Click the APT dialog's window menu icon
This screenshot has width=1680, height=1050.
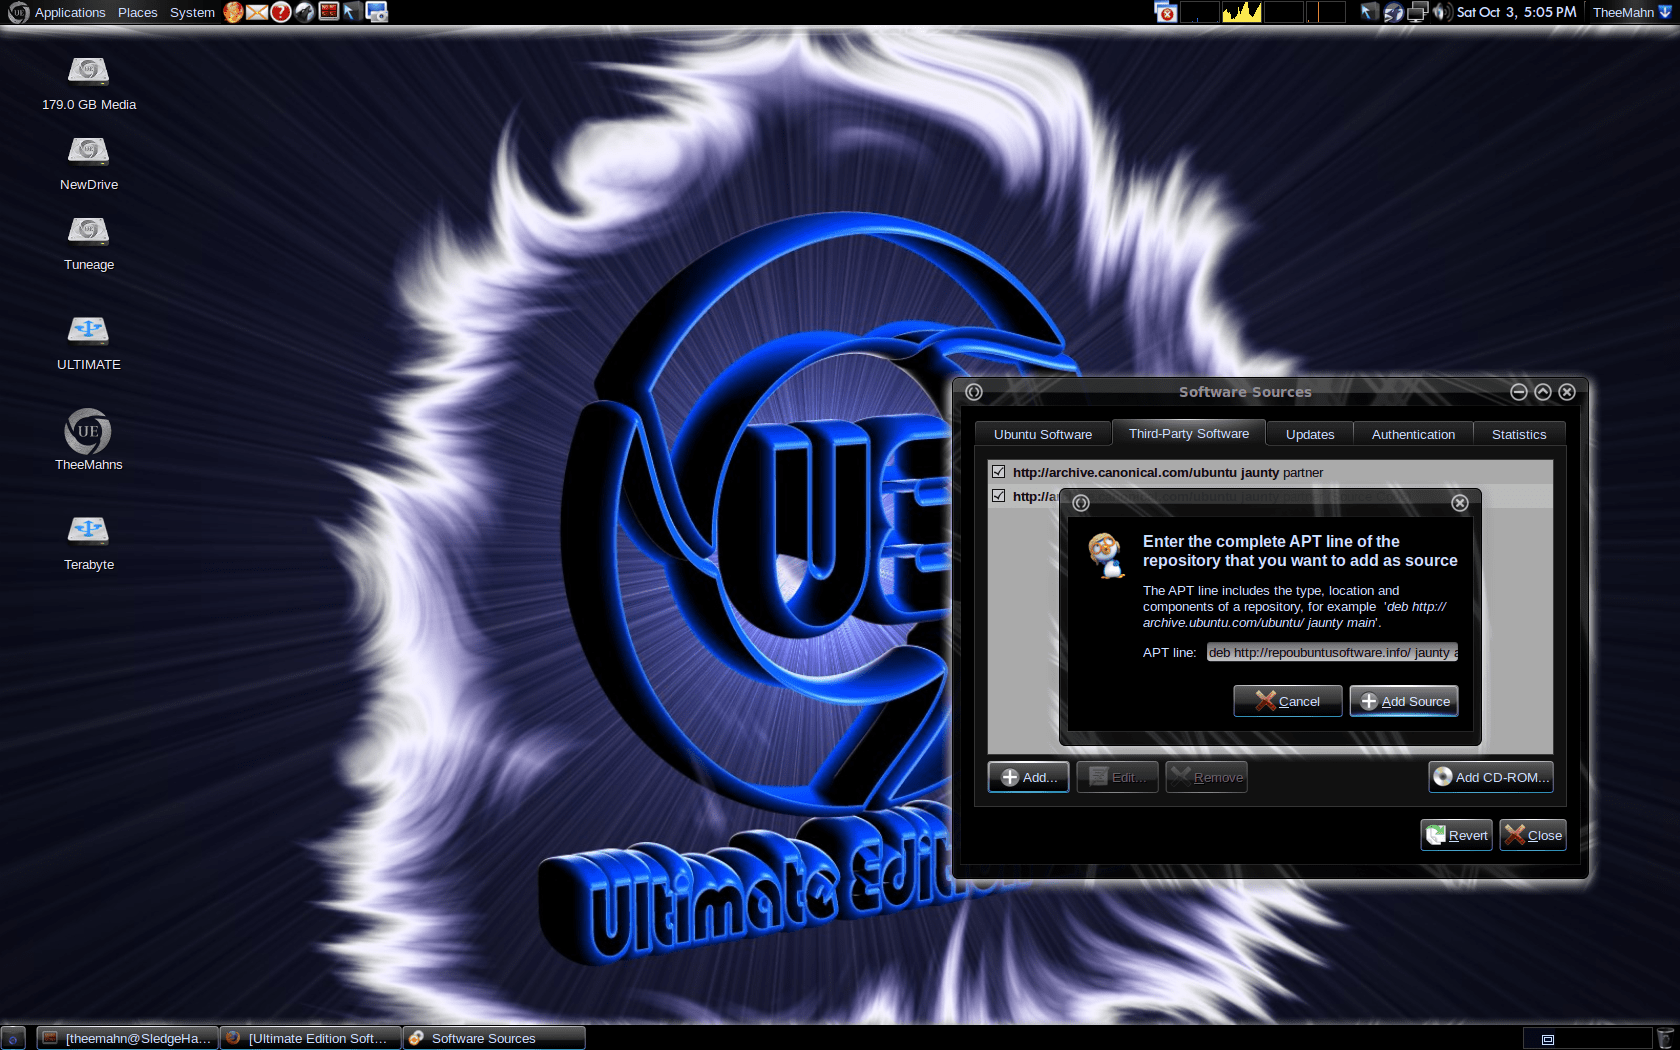pos(1081,503)
